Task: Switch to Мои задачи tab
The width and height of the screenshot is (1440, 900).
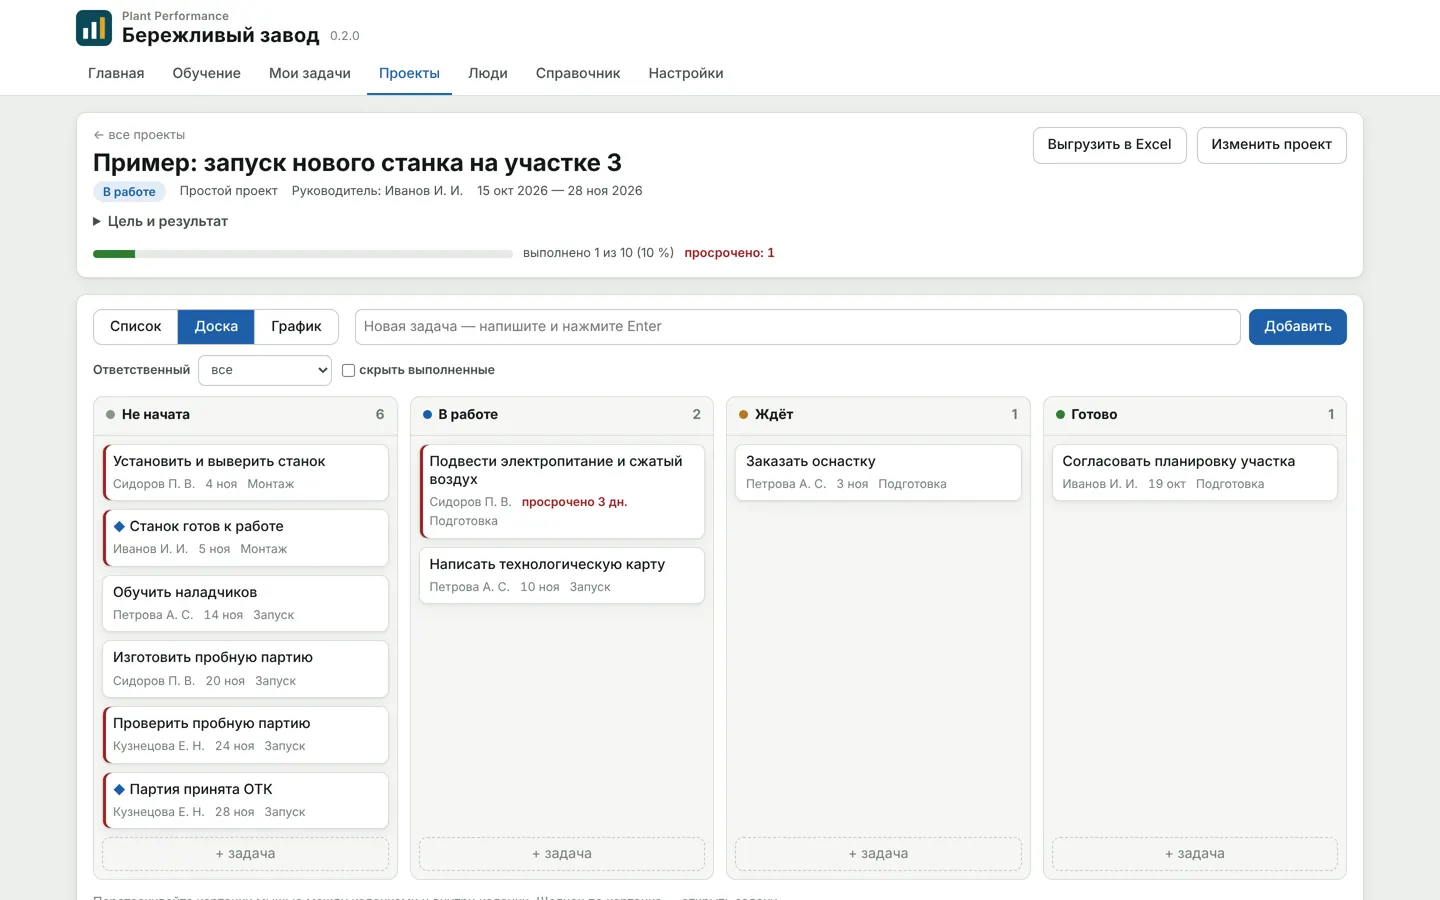Action: tap(310, 73)
